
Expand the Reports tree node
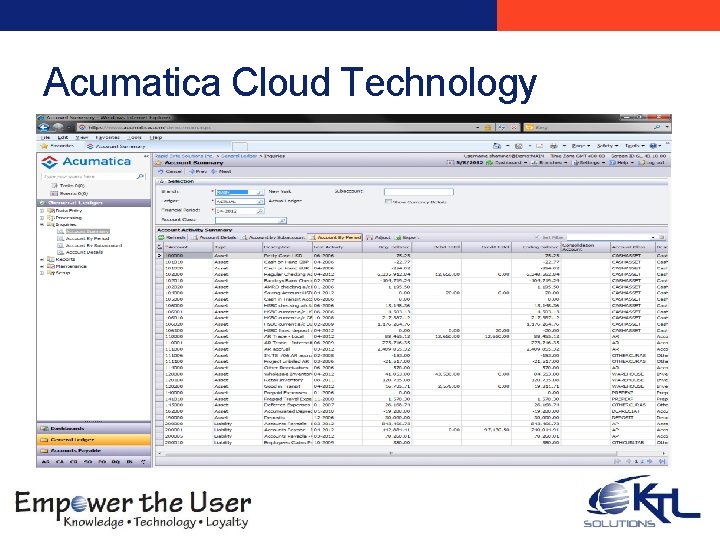[42, 259]
